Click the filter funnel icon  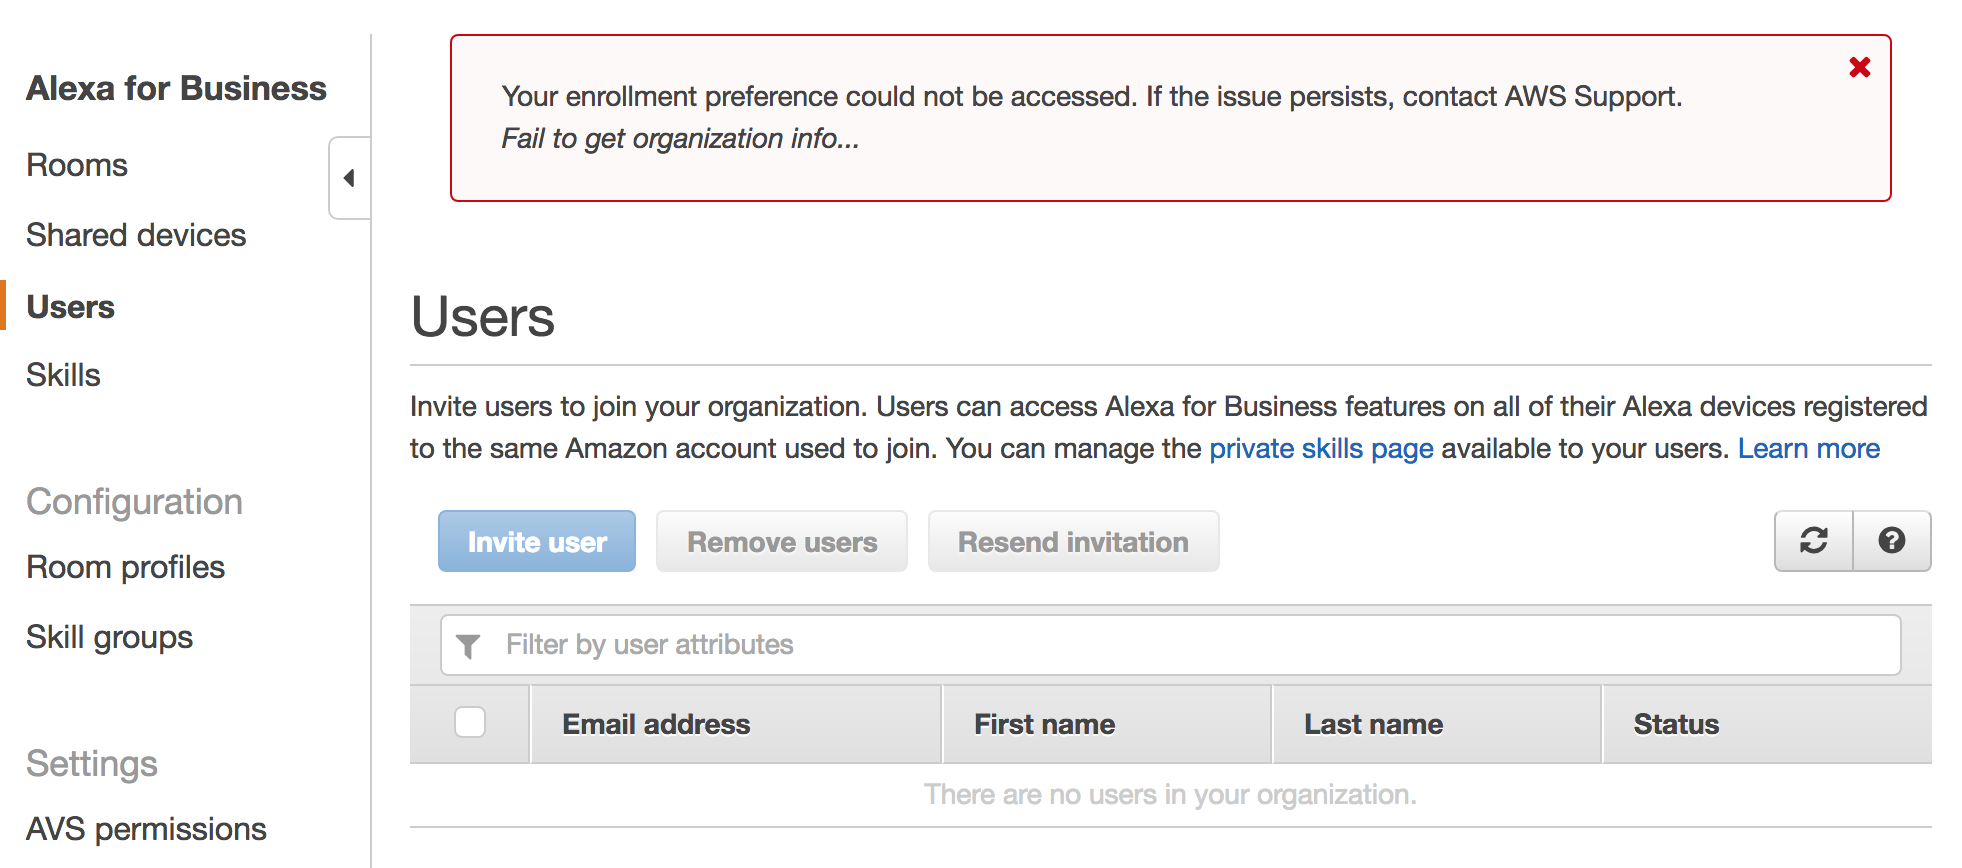click(468, 646)
